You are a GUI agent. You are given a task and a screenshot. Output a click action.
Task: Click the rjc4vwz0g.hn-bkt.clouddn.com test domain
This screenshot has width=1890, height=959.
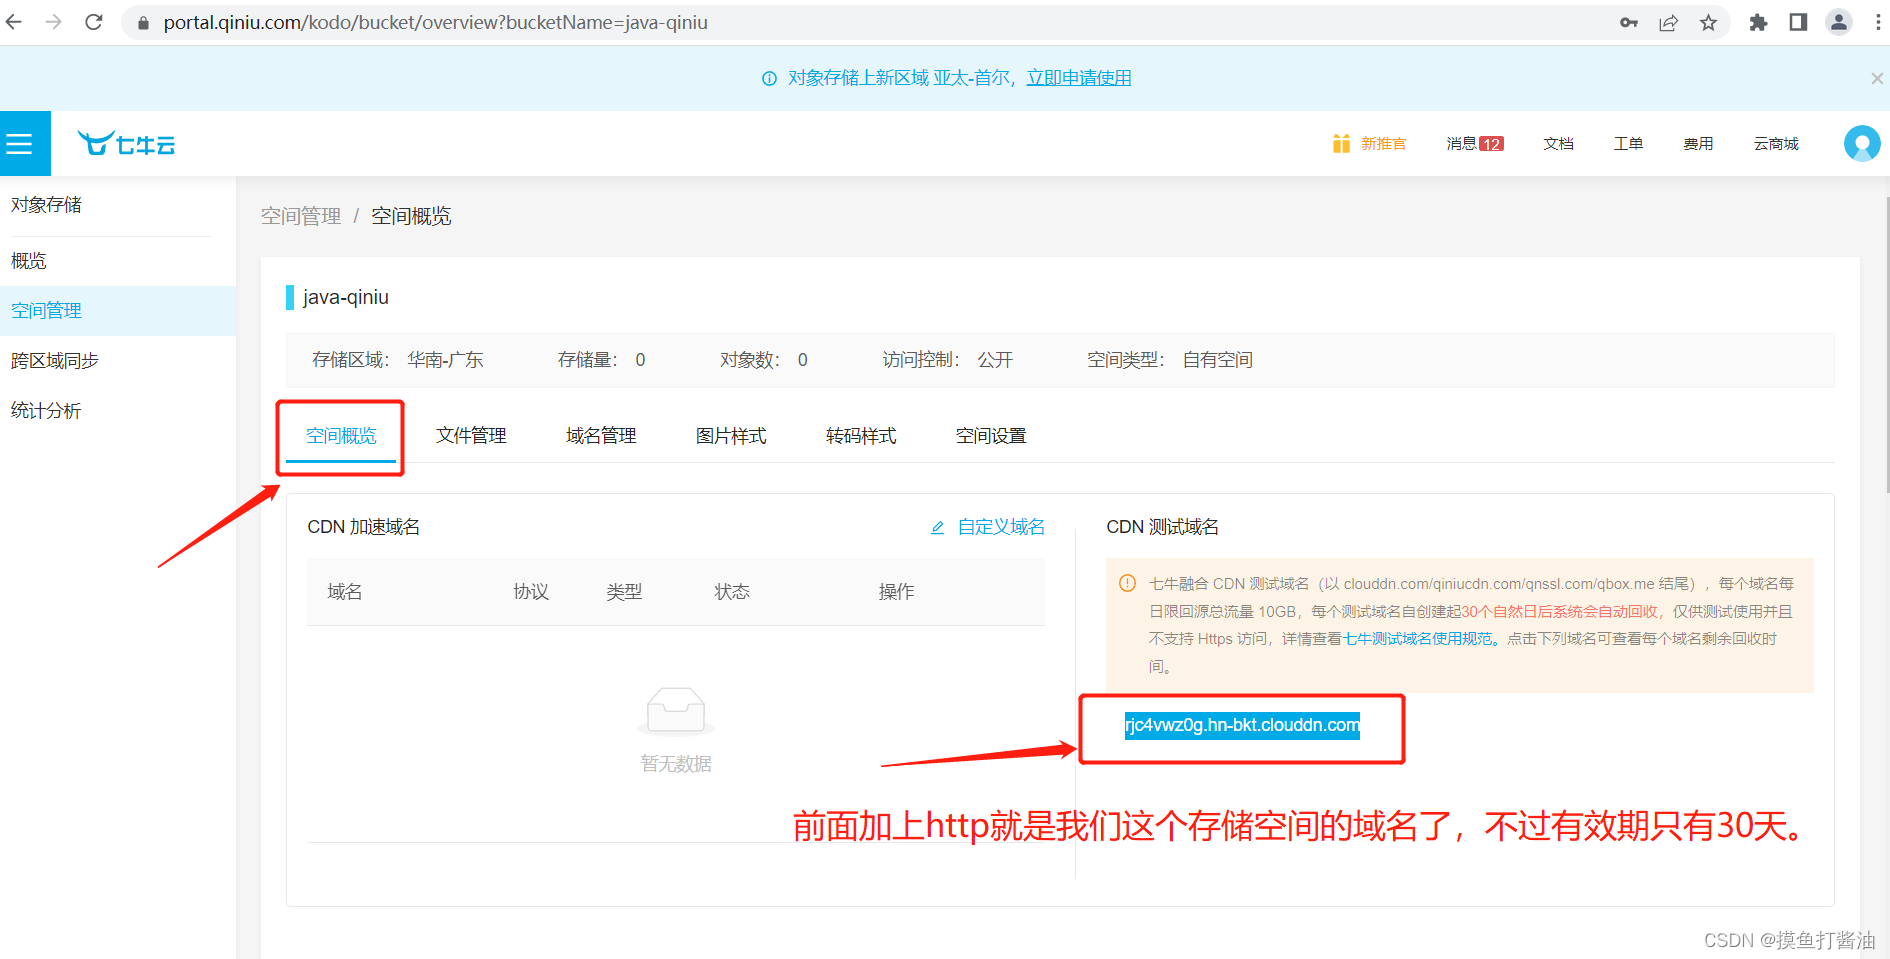[1242, 725]
